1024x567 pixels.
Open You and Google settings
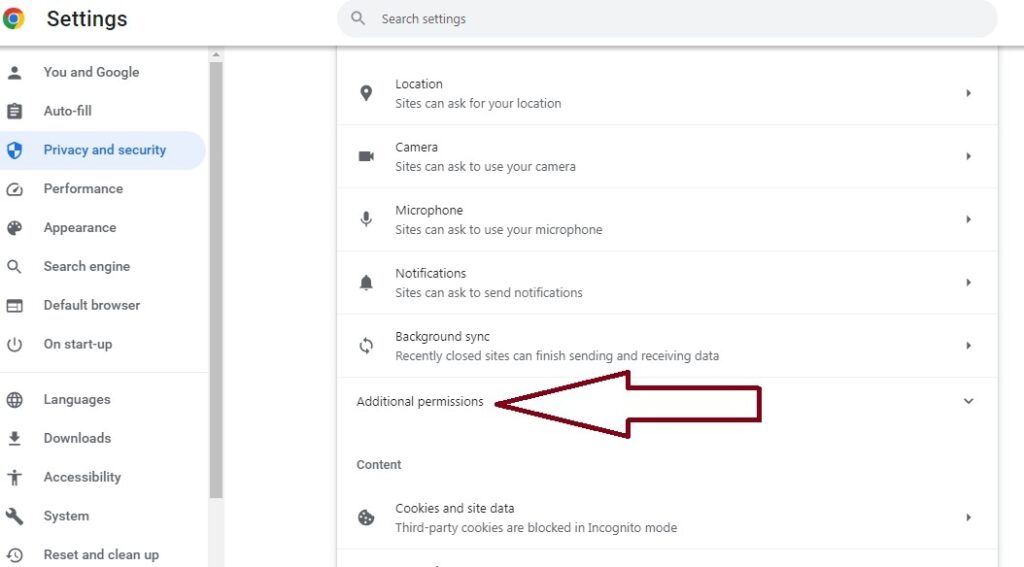pyautogui.click(x=103, y=73)
